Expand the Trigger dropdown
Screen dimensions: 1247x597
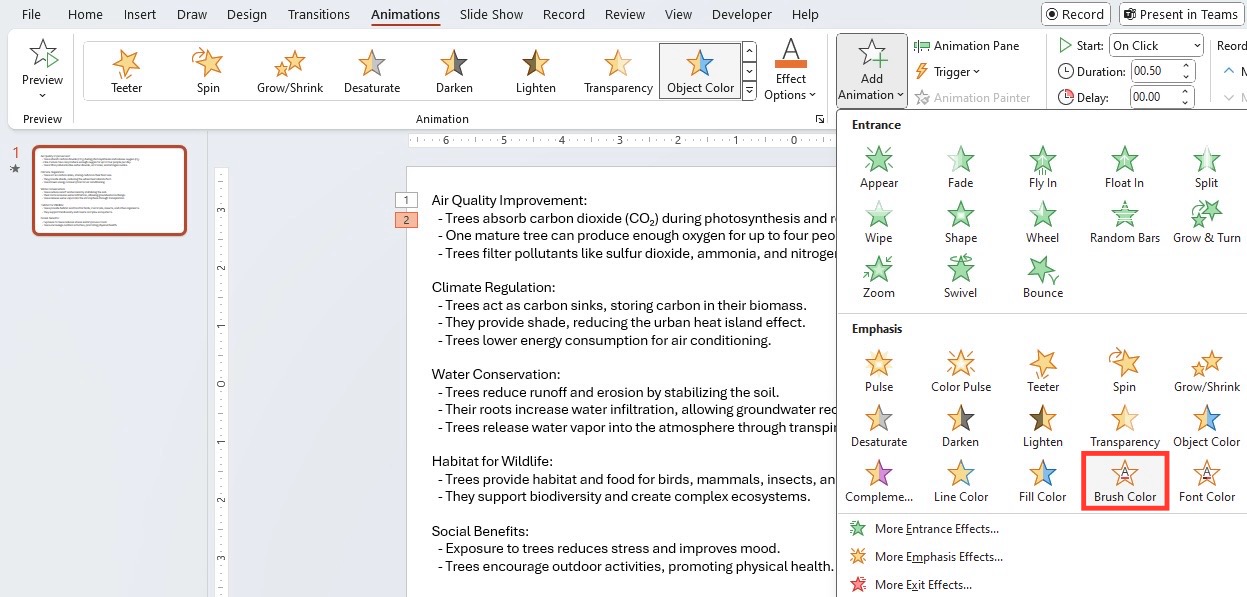(x=947, y=71)
